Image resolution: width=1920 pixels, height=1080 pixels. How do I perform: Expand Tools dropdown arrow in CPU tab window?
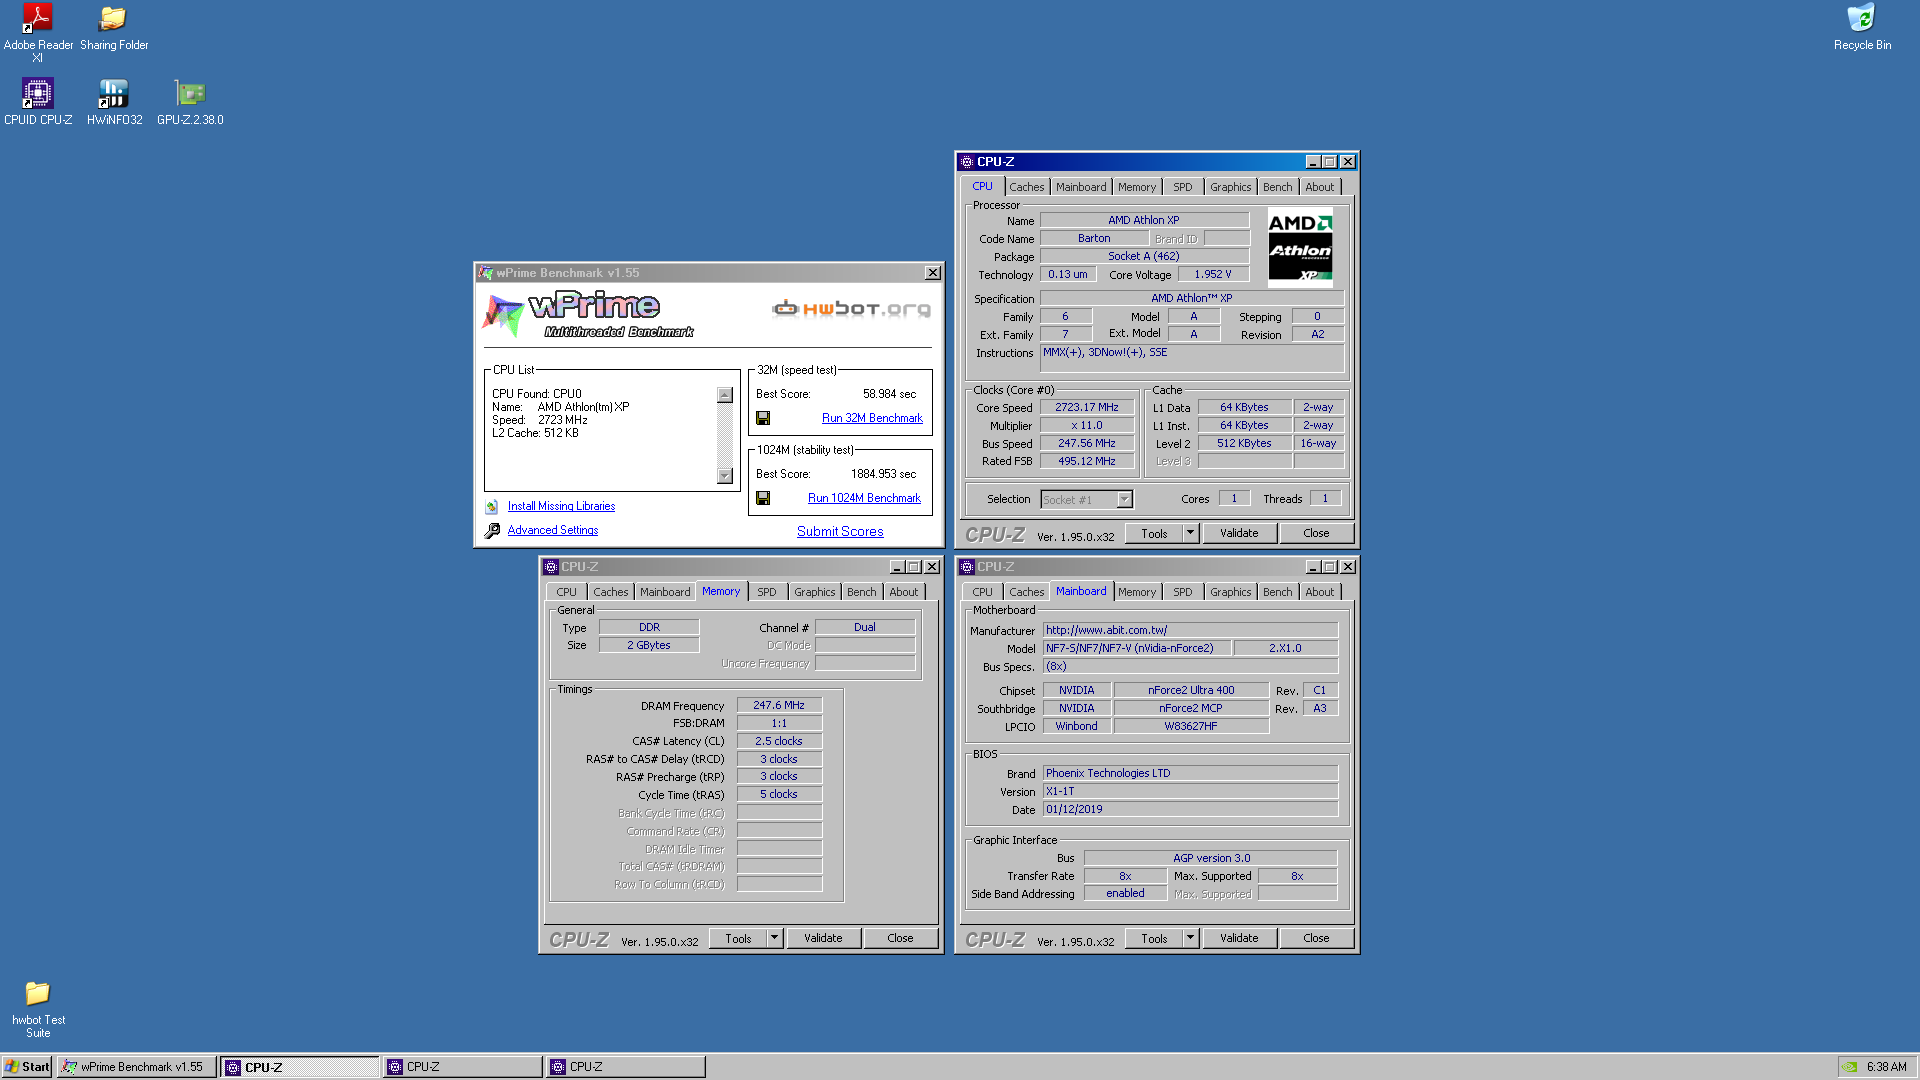(x=1190, y=533)
